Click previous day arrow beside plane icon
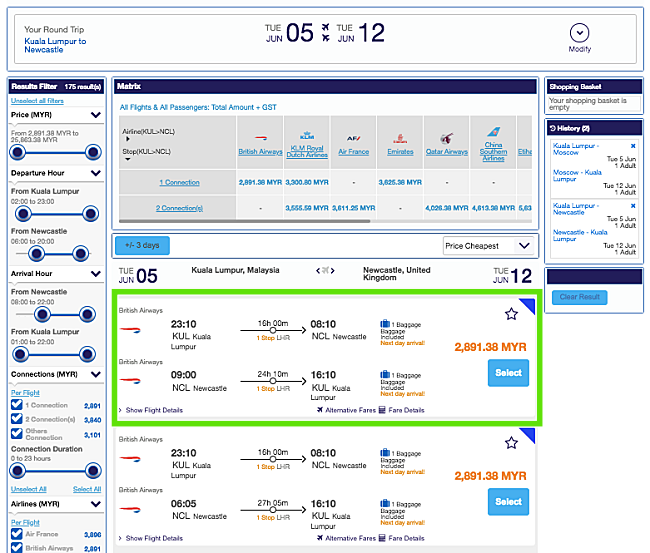650x553 pixels. (x=318, y=271)
